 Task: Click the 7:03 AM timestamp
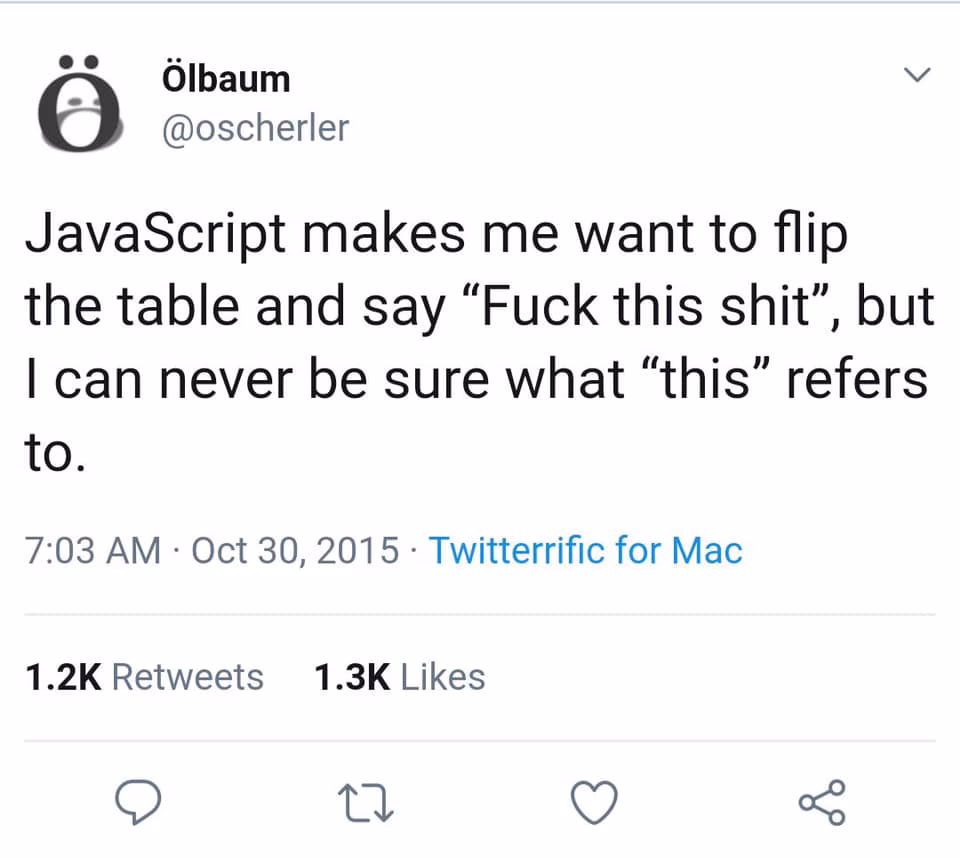pyautogui.click(x=93, y=550)
